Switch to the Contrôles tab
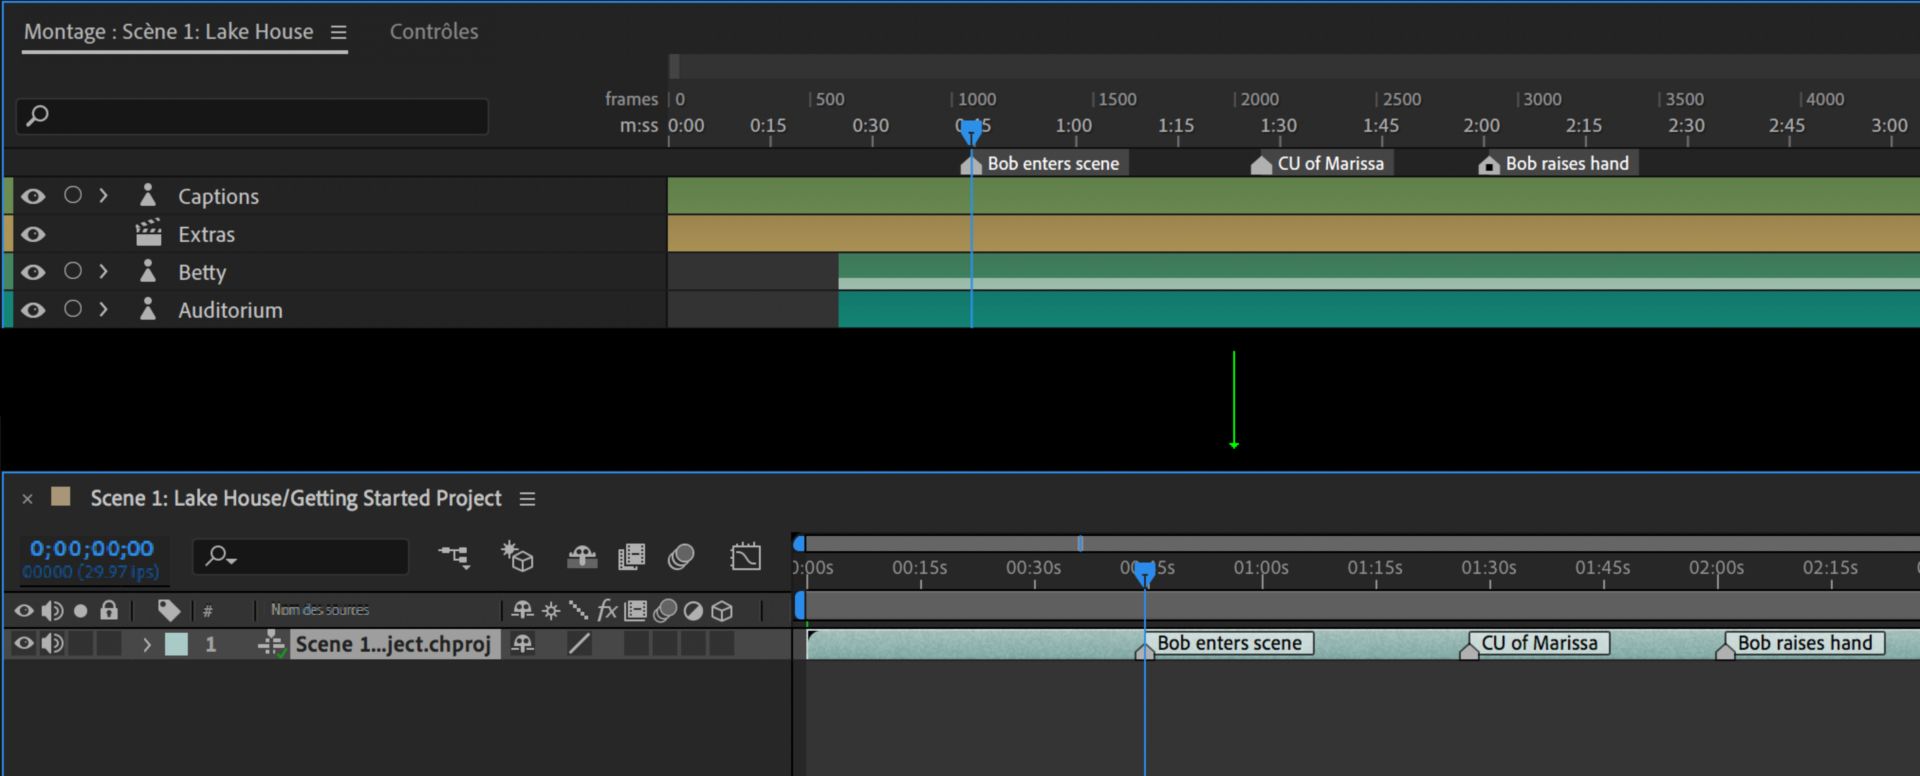This screenshot has width=1920, height=776. (434, 31)
